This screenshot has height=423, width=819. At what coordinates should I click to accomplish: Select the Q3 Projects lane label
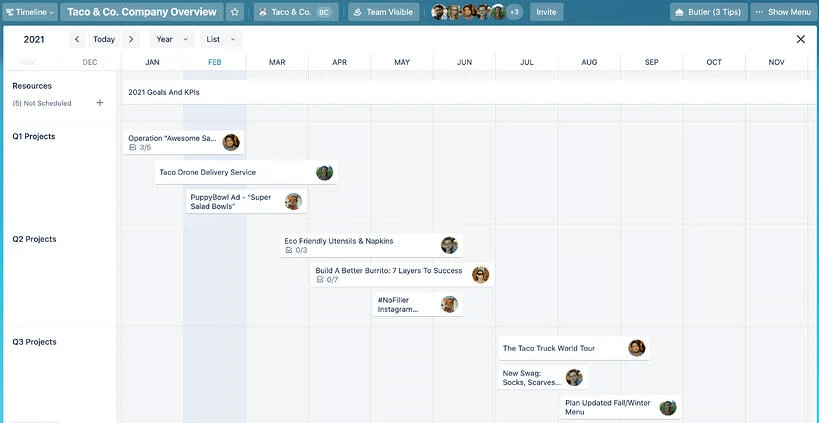click(x=34, y=342)
